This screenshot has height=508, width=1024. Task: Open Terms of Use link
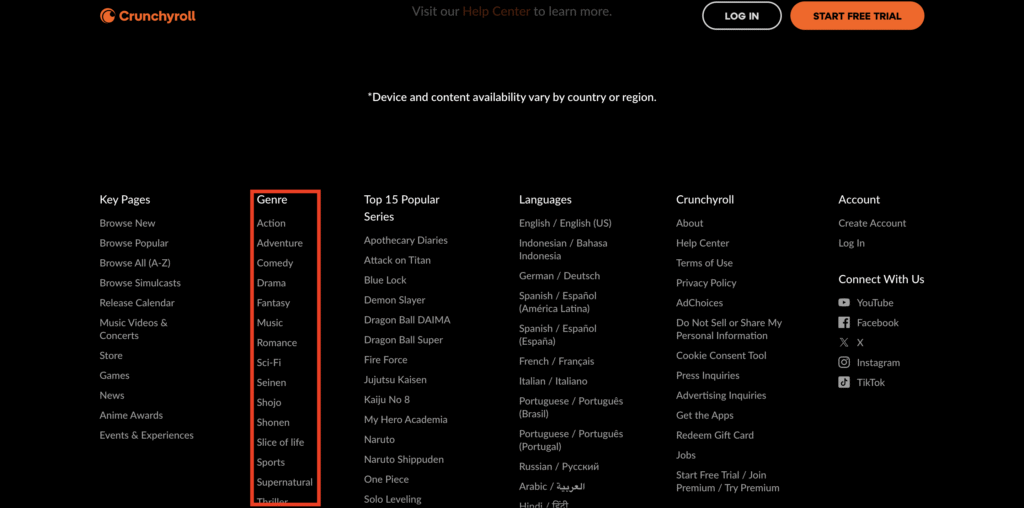point(704,263)
